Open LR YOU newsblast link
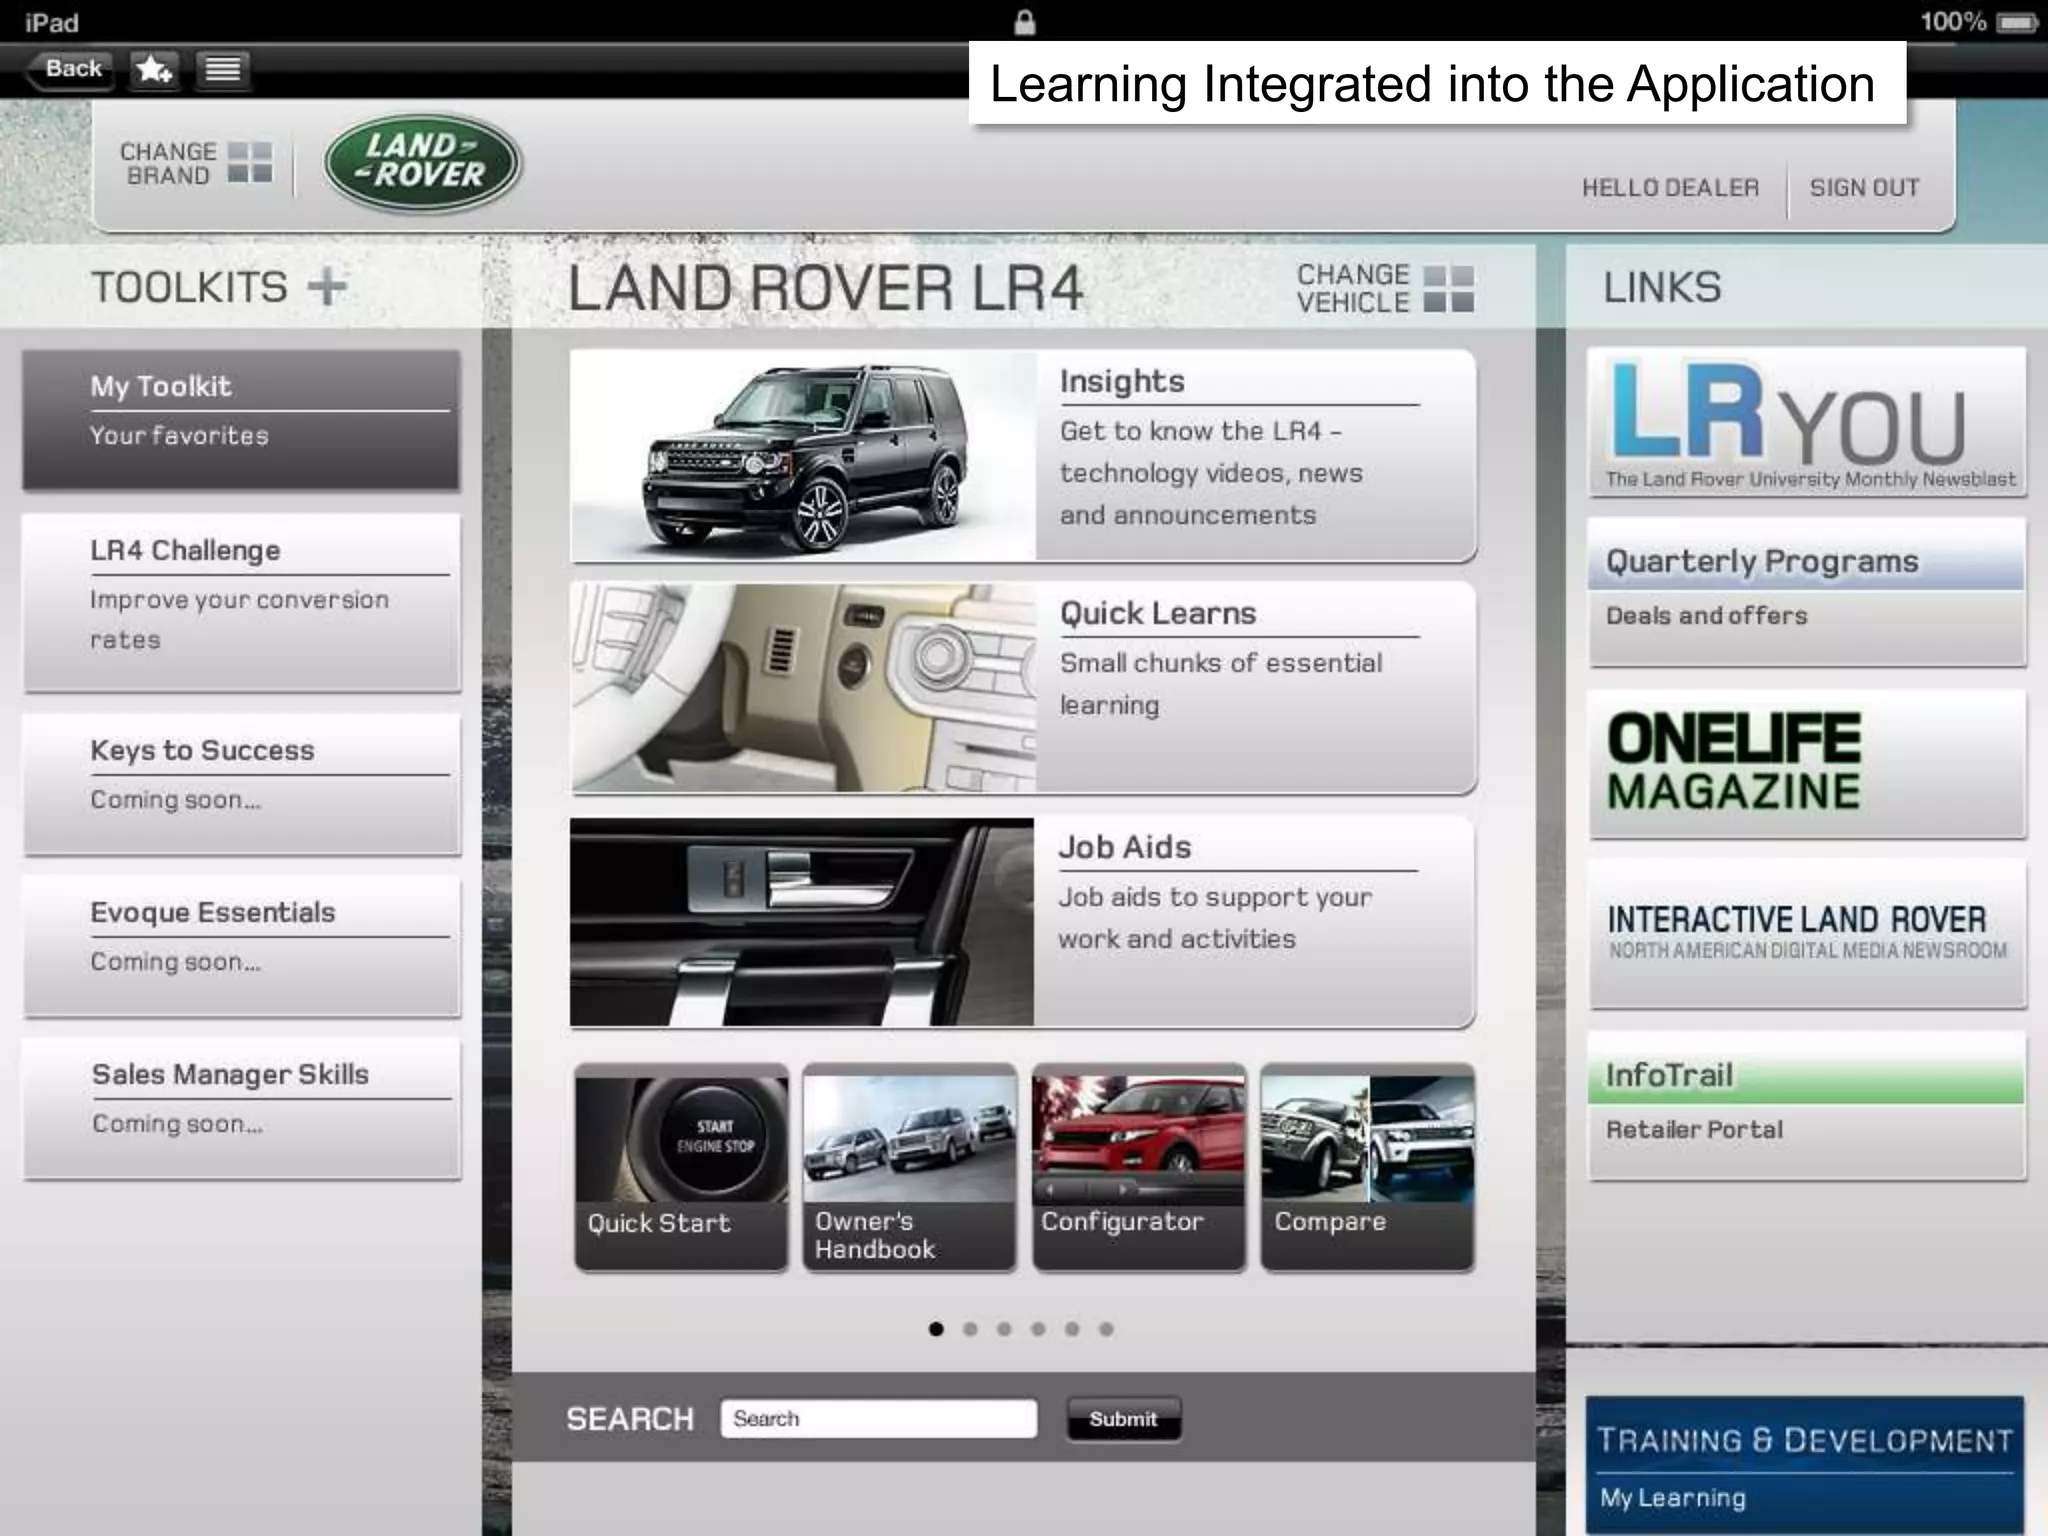 click(1806, 422)
